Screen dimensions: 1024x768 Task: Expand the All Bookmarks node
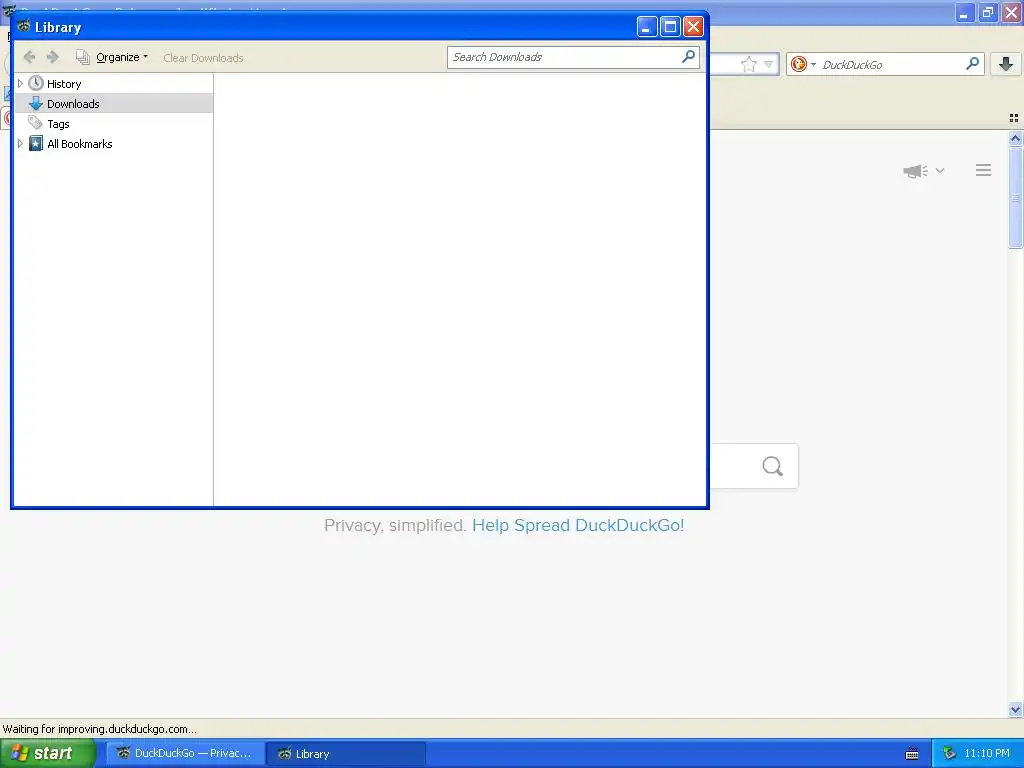tap(20, 144)
